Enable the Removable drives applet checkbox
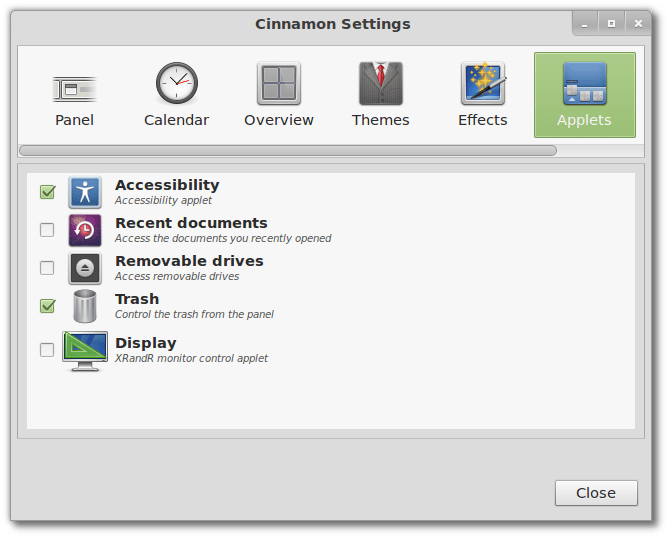The height and width of the screenshot is (538, 669). click(47, 268)
